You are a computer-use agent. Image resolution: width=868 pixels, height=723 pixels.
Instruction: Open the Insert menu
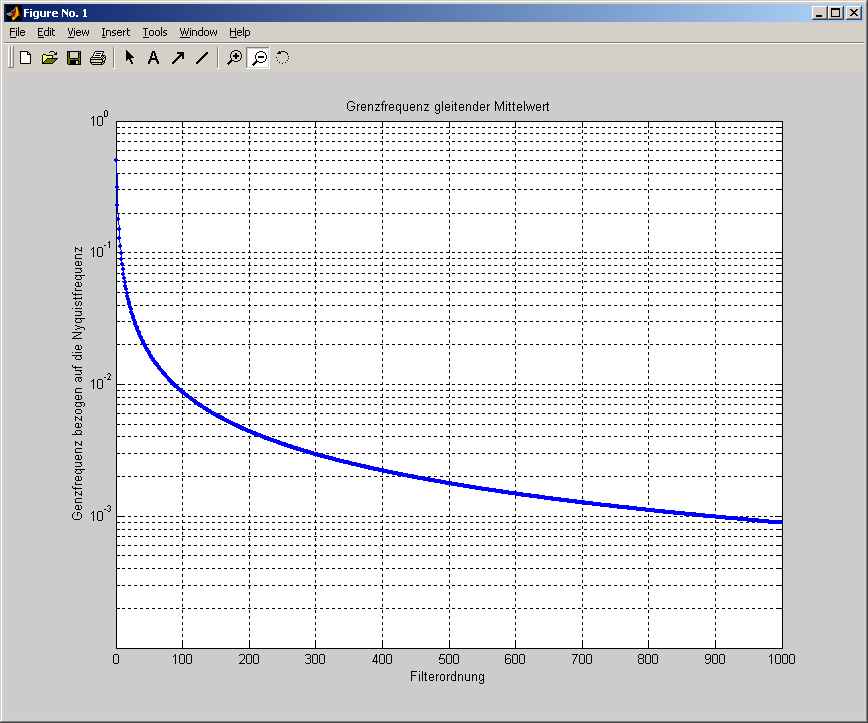115,32
